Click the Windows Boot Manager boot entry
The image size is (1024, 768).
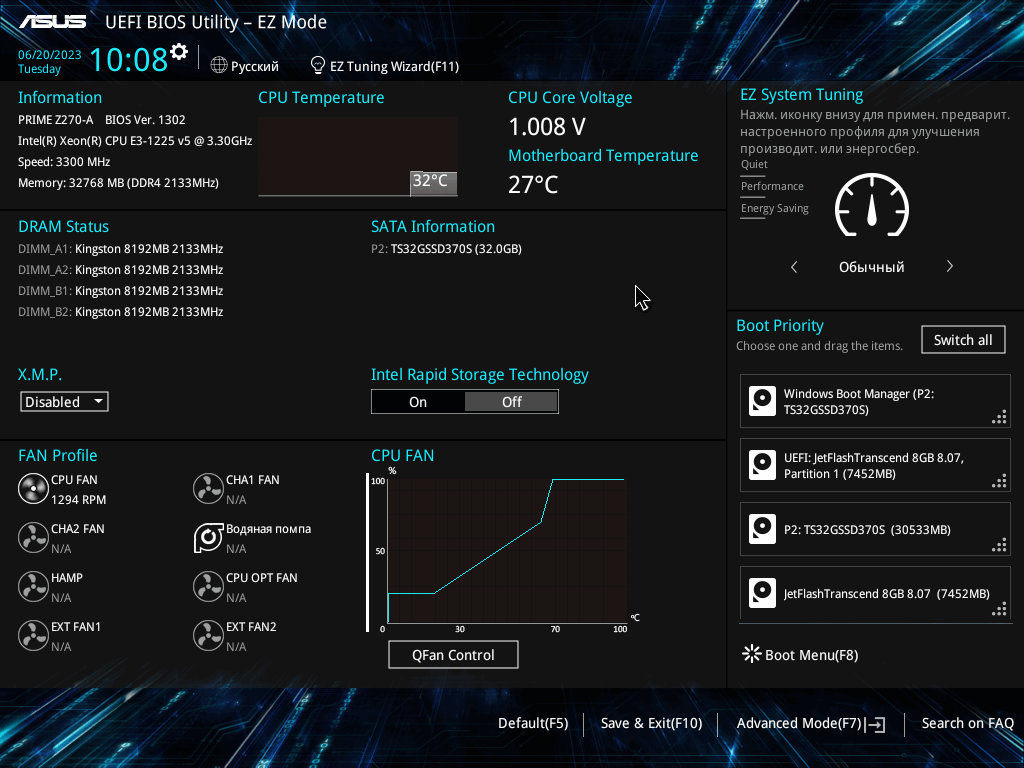tap(875, 401)
